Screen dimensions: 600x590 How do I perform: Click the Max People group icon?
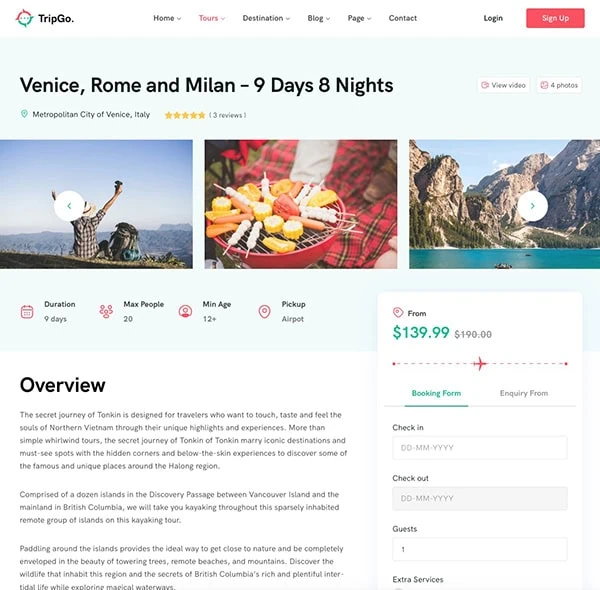[x=106, y=311]
